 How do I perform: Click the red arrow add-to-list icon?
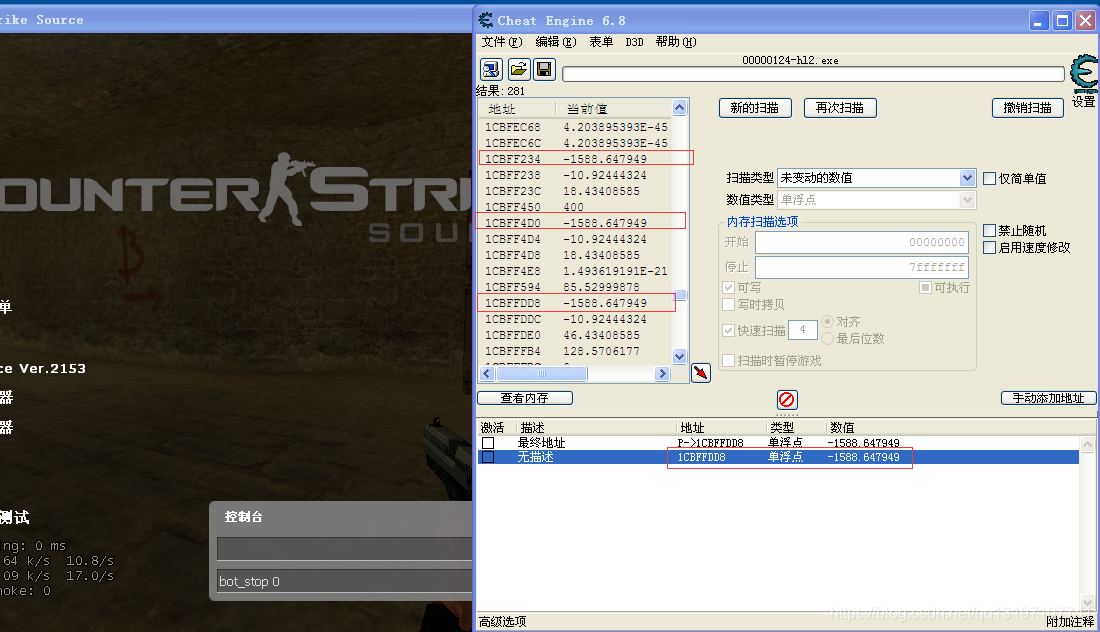pyautogui.click(x=701, y=372)
